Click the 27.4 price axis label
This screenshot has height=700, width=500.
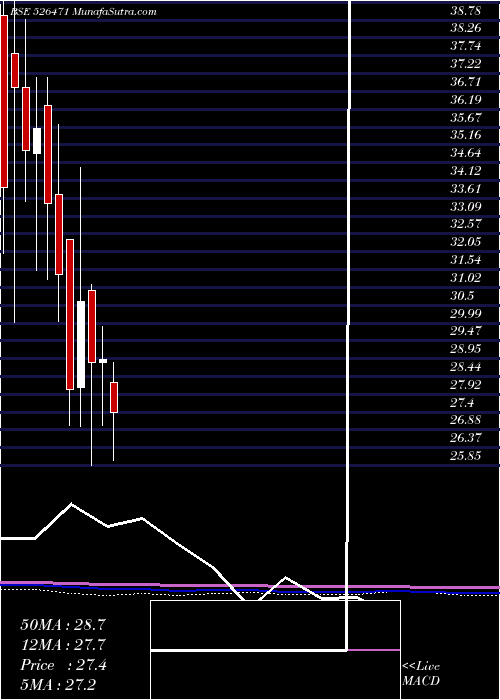[x=462, y=403]
